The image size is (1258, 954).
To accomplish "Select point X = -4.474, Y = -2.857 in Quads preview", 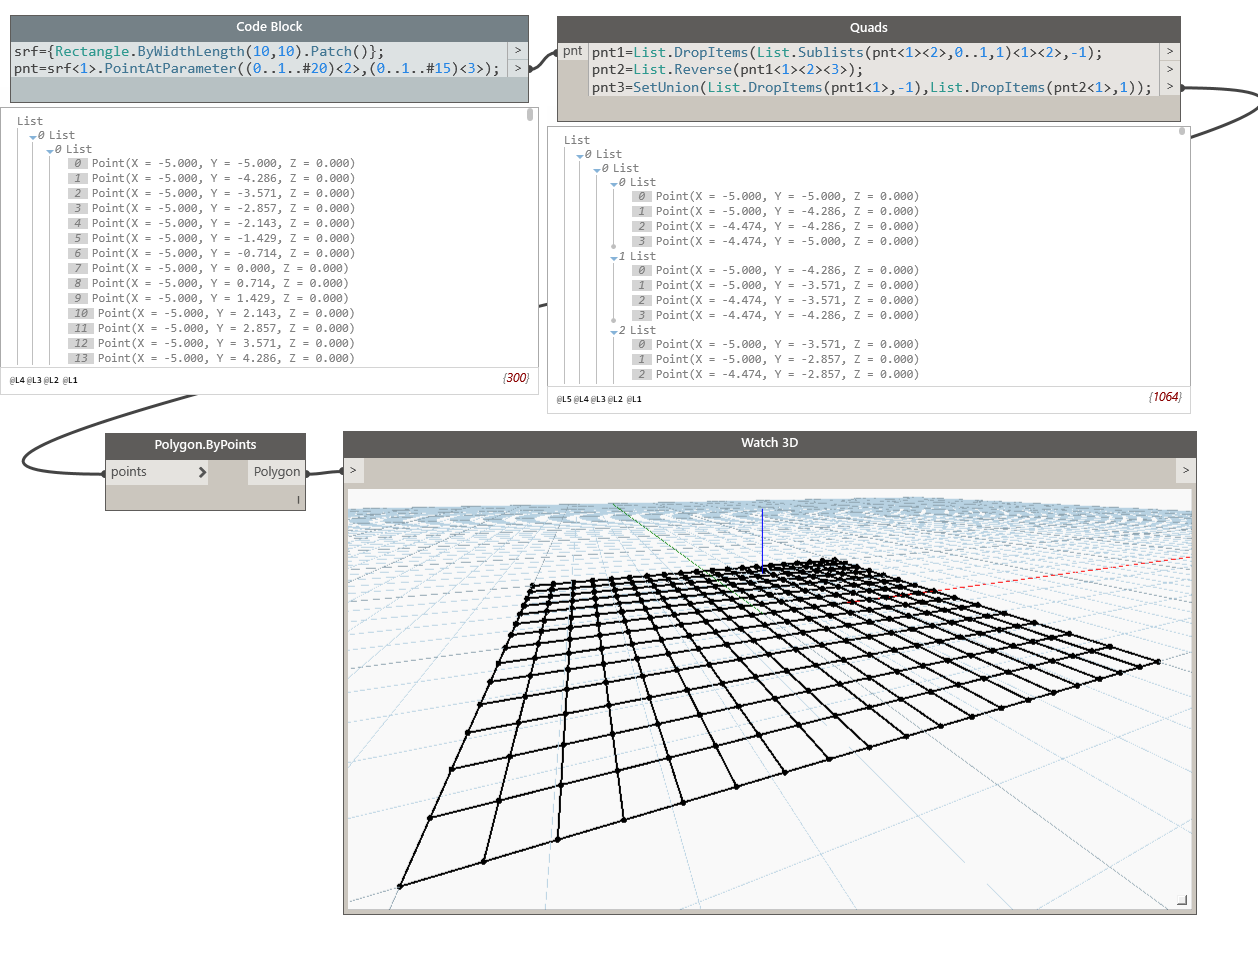I will pyautogui.click(x=776, y=374).
